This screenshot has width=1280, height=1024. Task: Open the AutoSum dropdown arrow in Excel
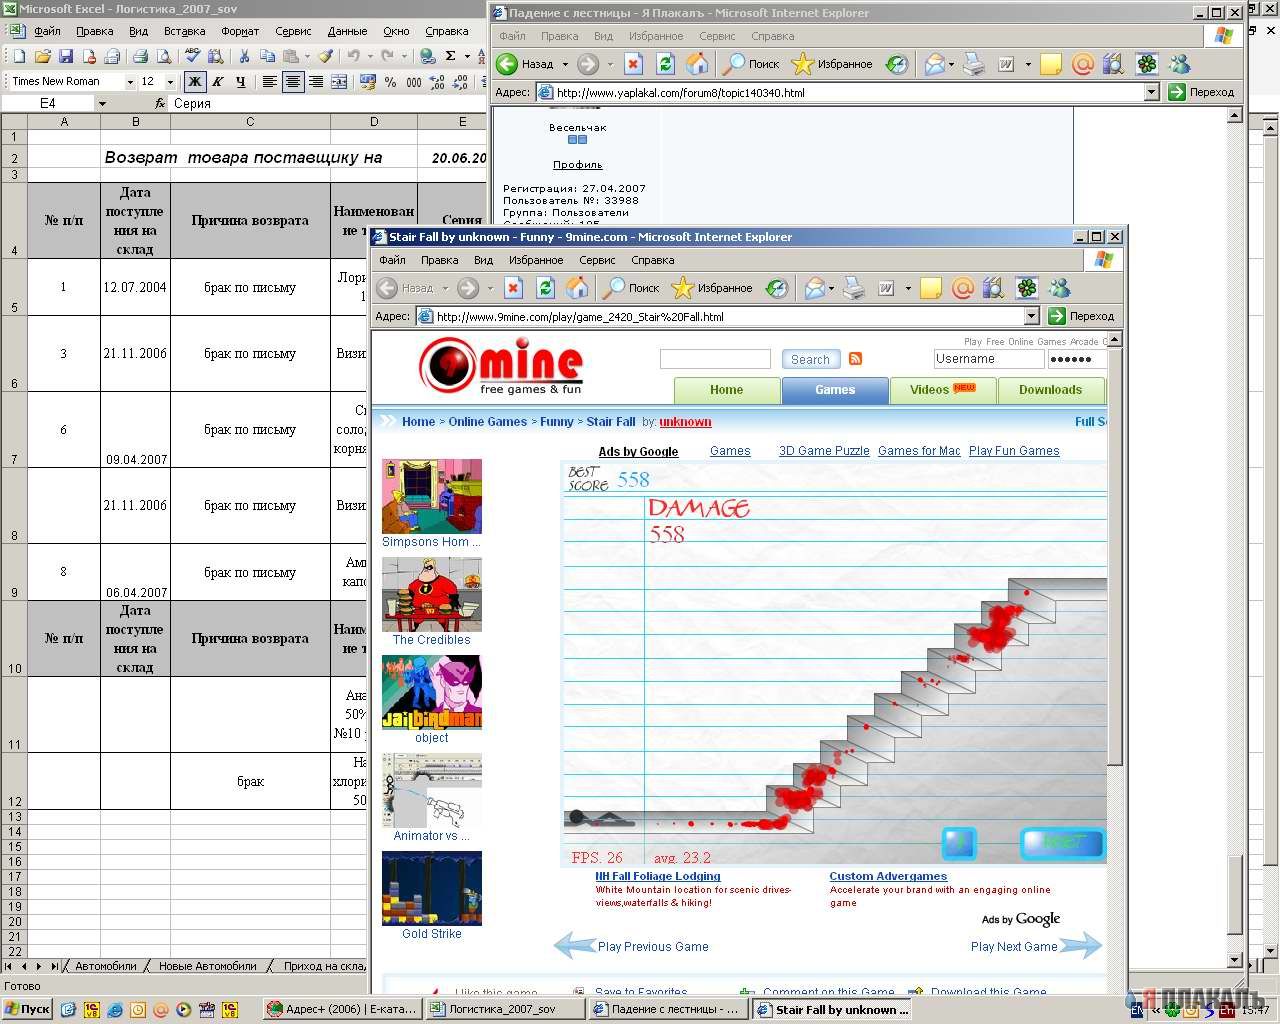(x=467, y=56)
